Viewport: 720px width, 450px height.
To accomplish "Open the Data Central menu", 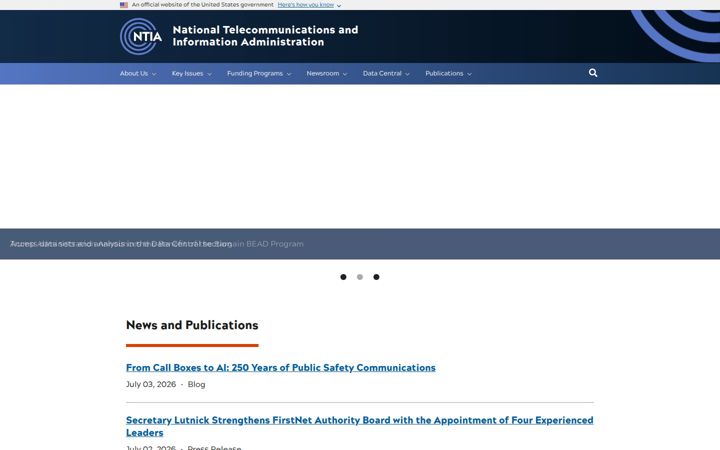I will (x=382, y=73).
